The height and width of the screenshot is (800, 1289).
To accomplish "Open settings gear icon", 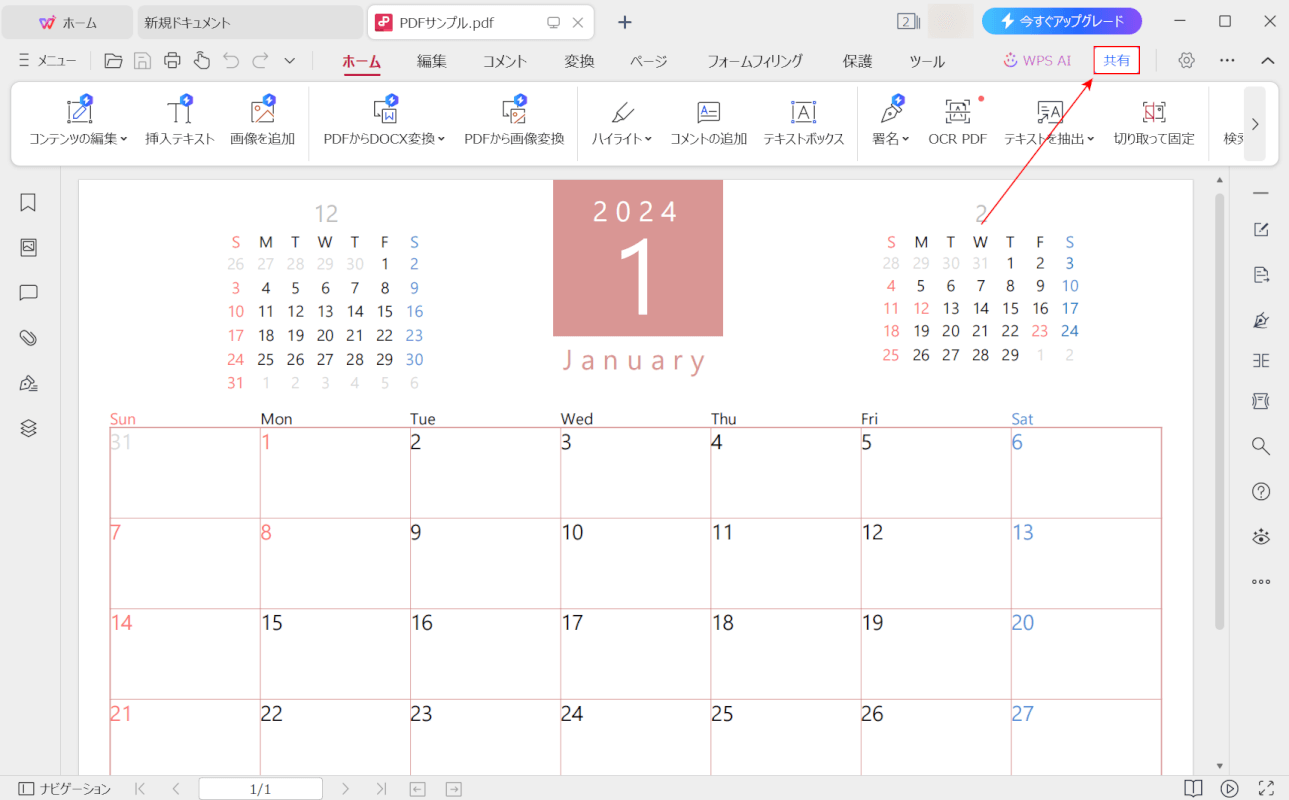I will (1187, 60).
